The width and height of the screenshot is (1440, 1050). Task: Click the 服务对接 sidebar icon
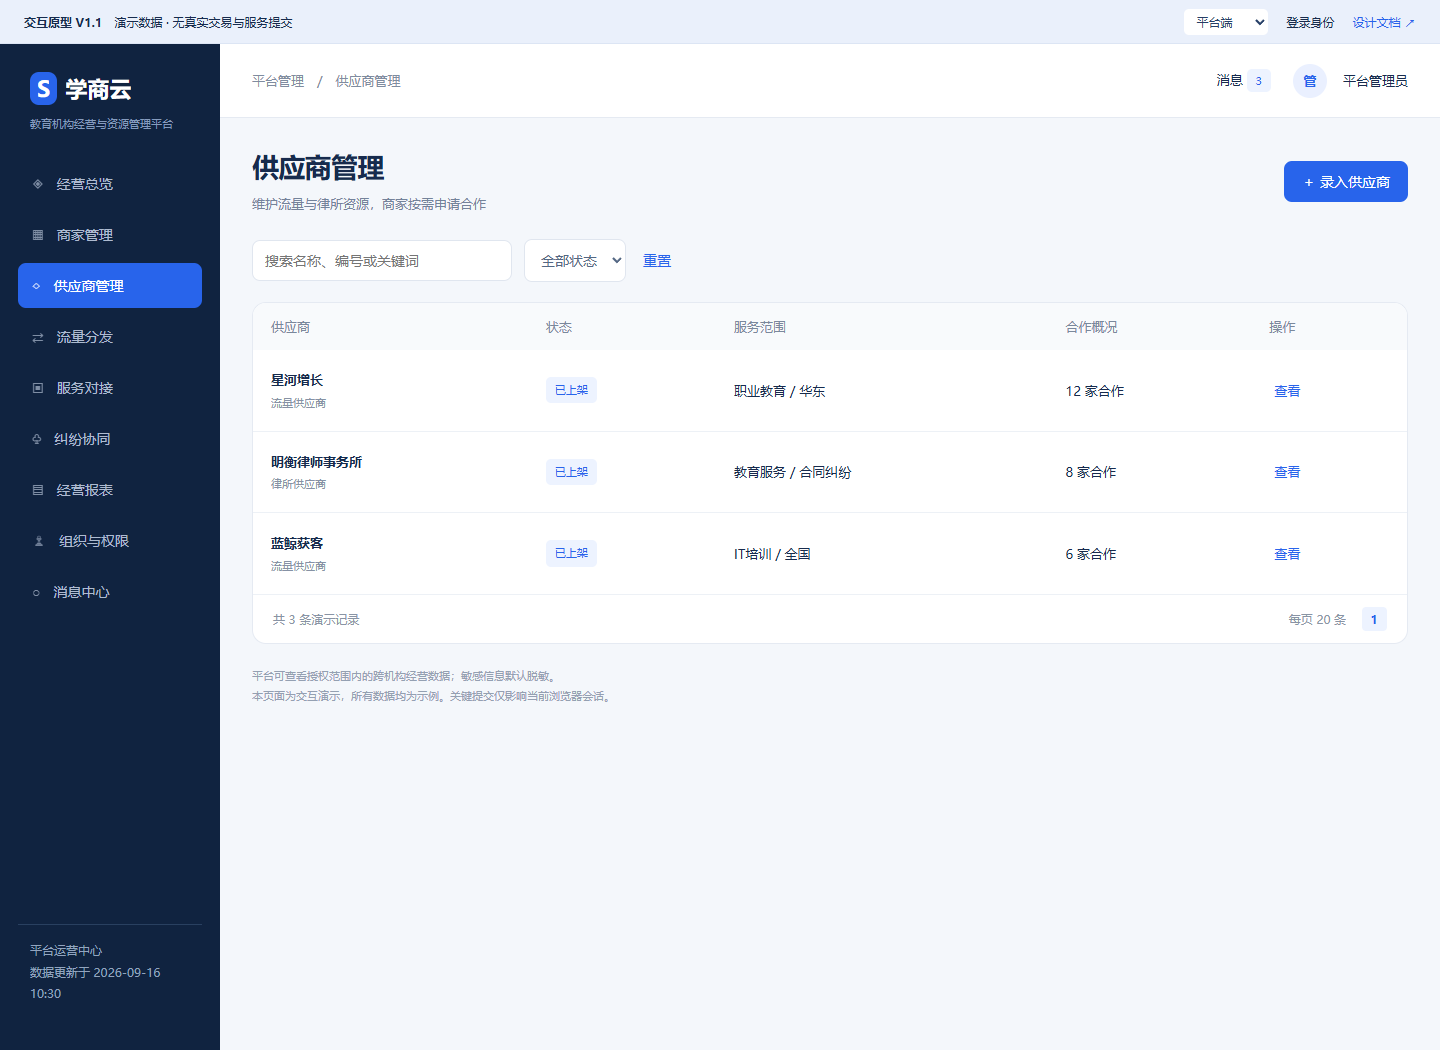tap(38, 388)
